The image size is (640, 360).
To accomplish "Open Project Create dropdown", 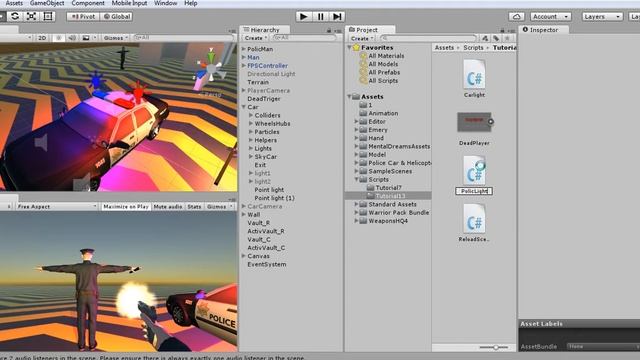I will [x=362, y=38].
